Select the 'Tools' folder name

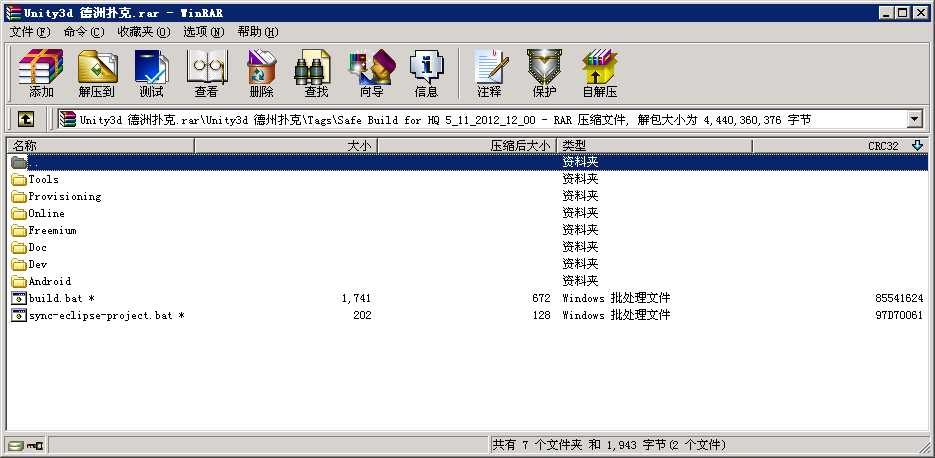(x=44, y=180)
